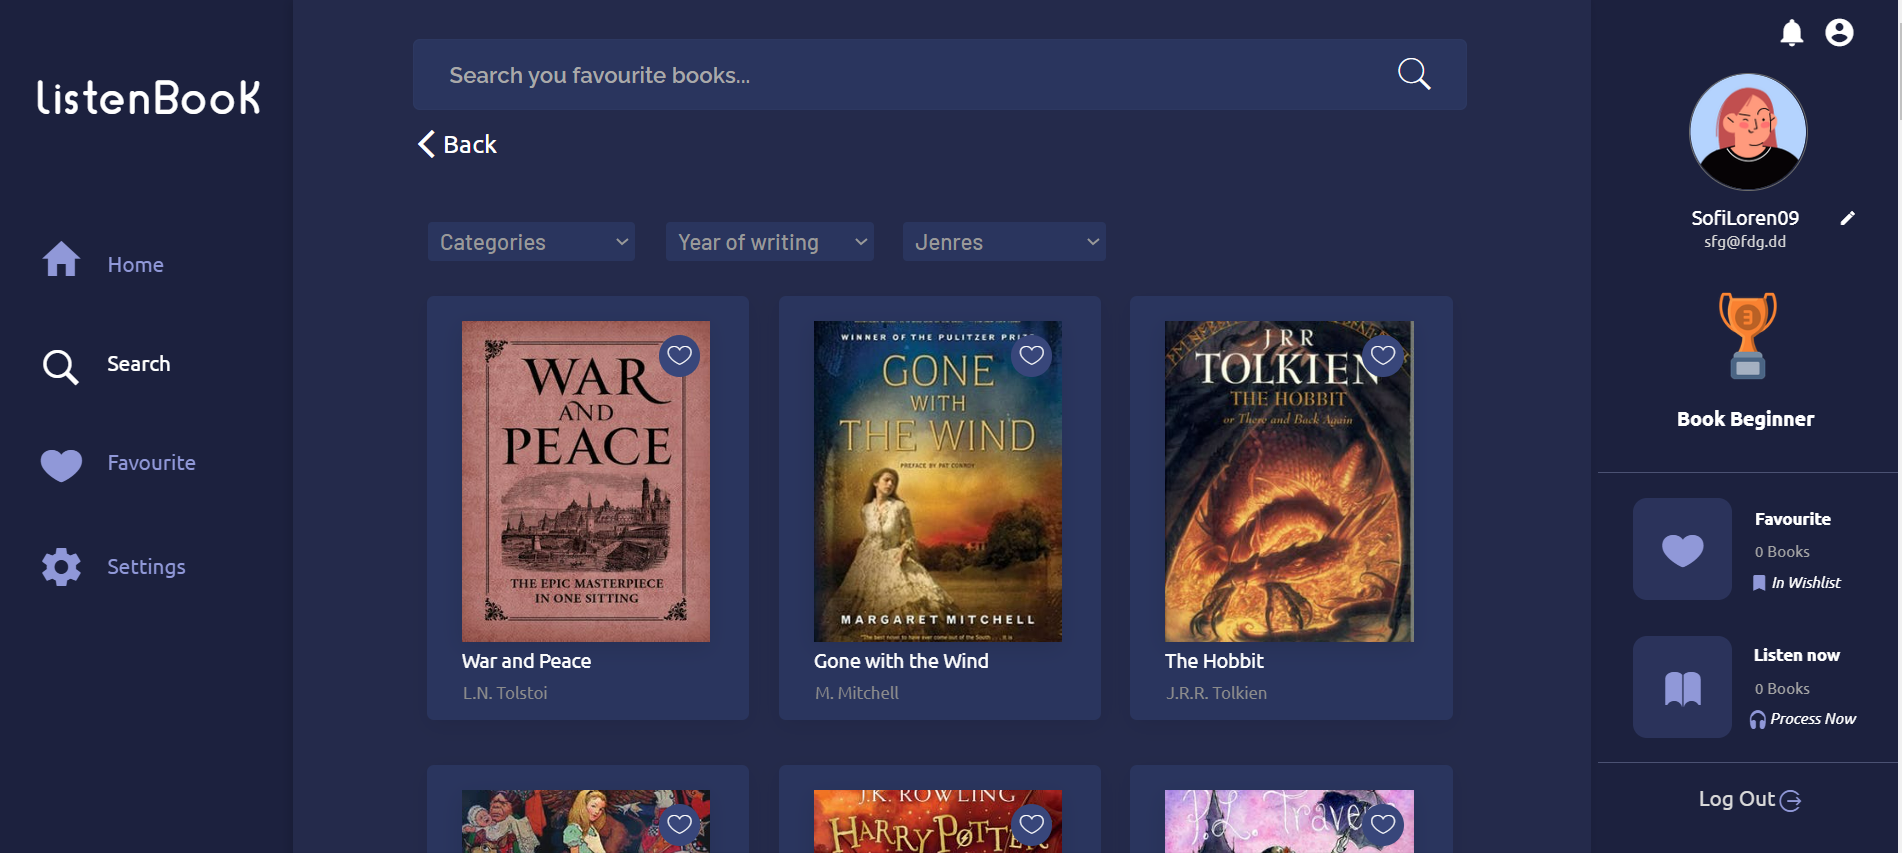Click the Back chevron arrow

point(426,144)
